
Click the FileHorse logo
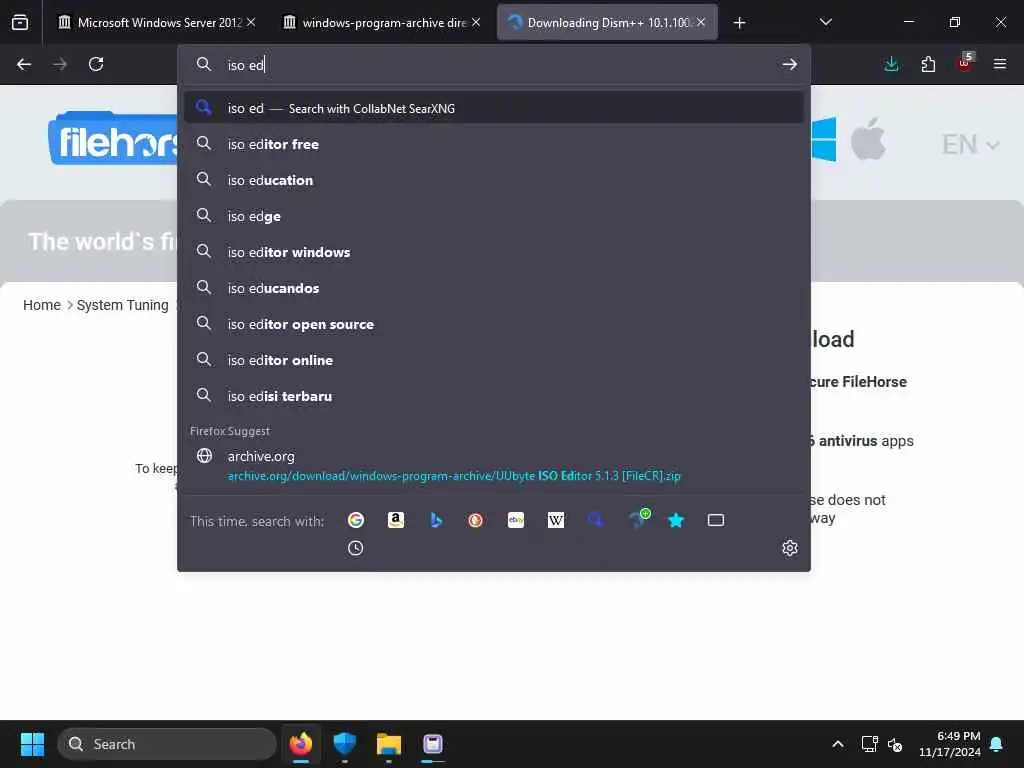(113, 139)
